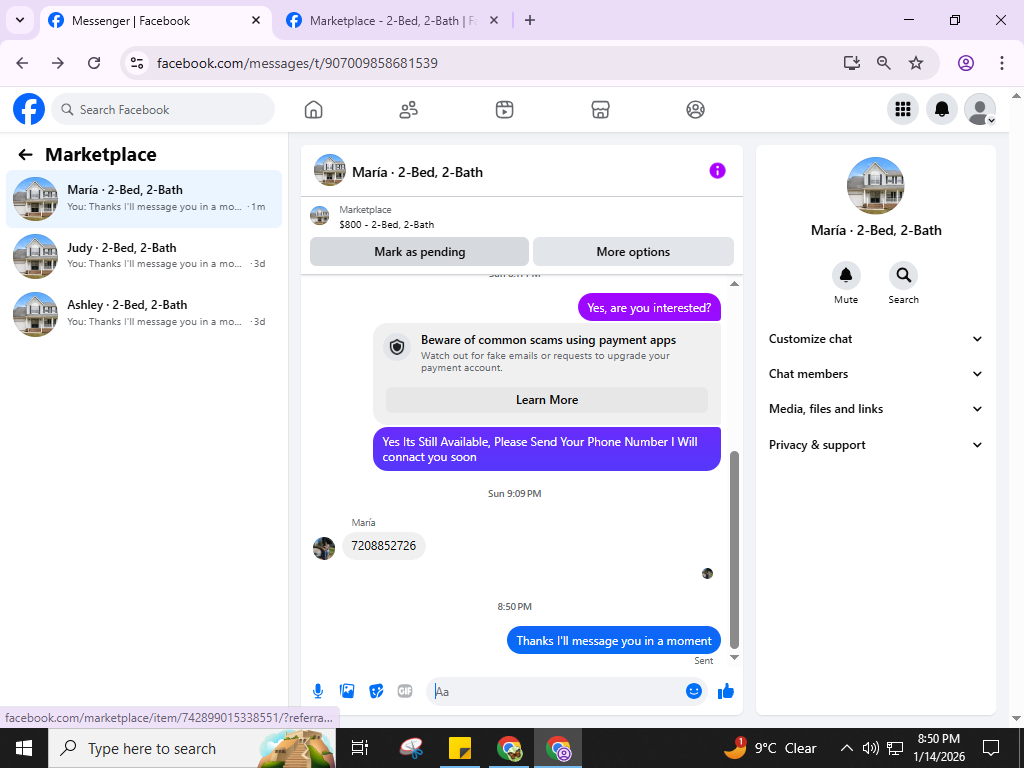
Task: Open the emoji picker smiley icon
Action: pos(694,691)
